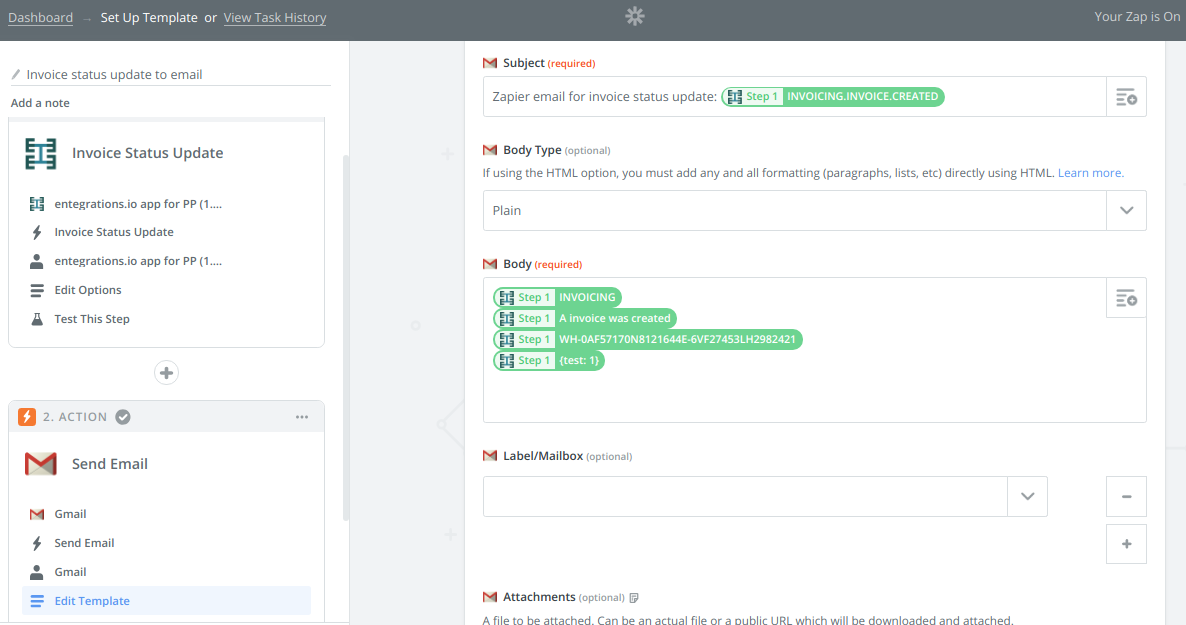Viewport: 1186px width, 625px height.
Task: Expand the Body Type Plain dropdown
Action: tap(1126, 210)
